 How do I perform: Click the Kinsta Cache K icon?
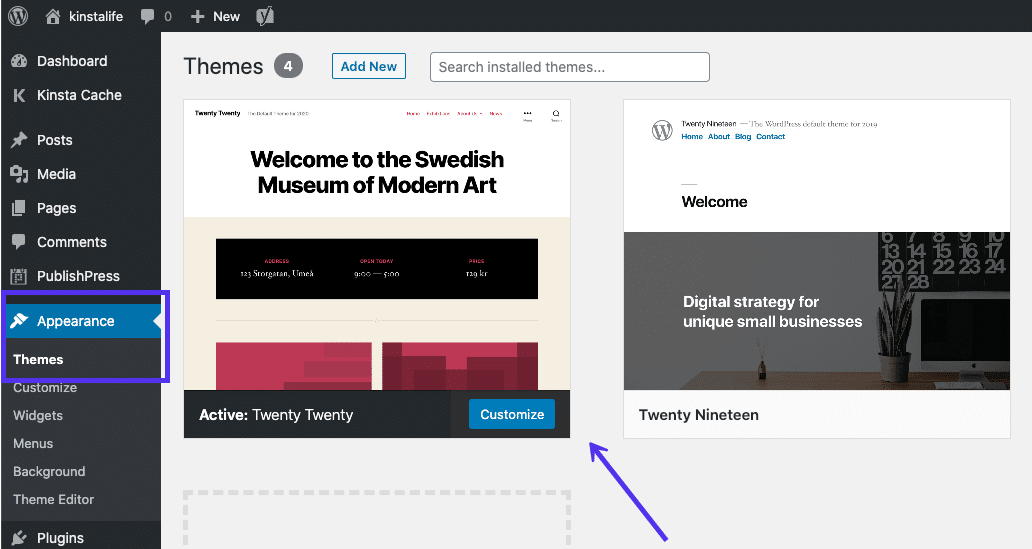19,95
